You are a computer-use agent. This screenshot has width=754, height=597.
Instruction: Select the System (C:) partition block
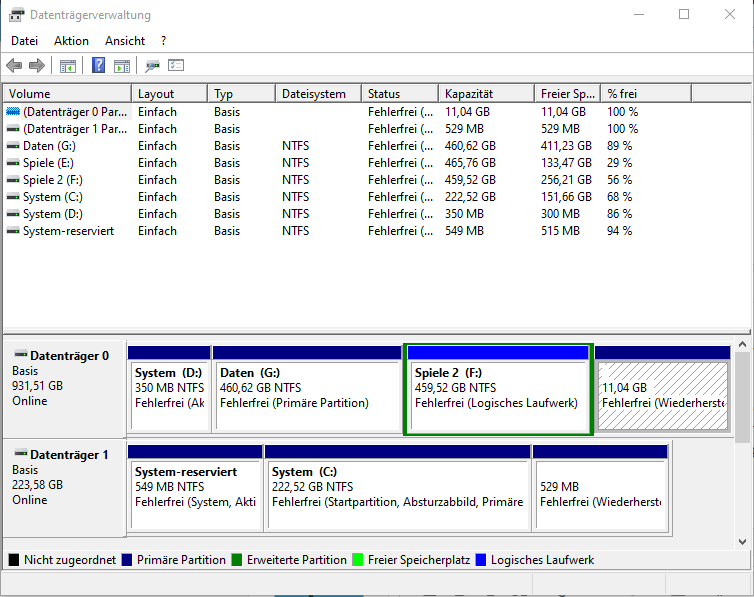(397, 490)
